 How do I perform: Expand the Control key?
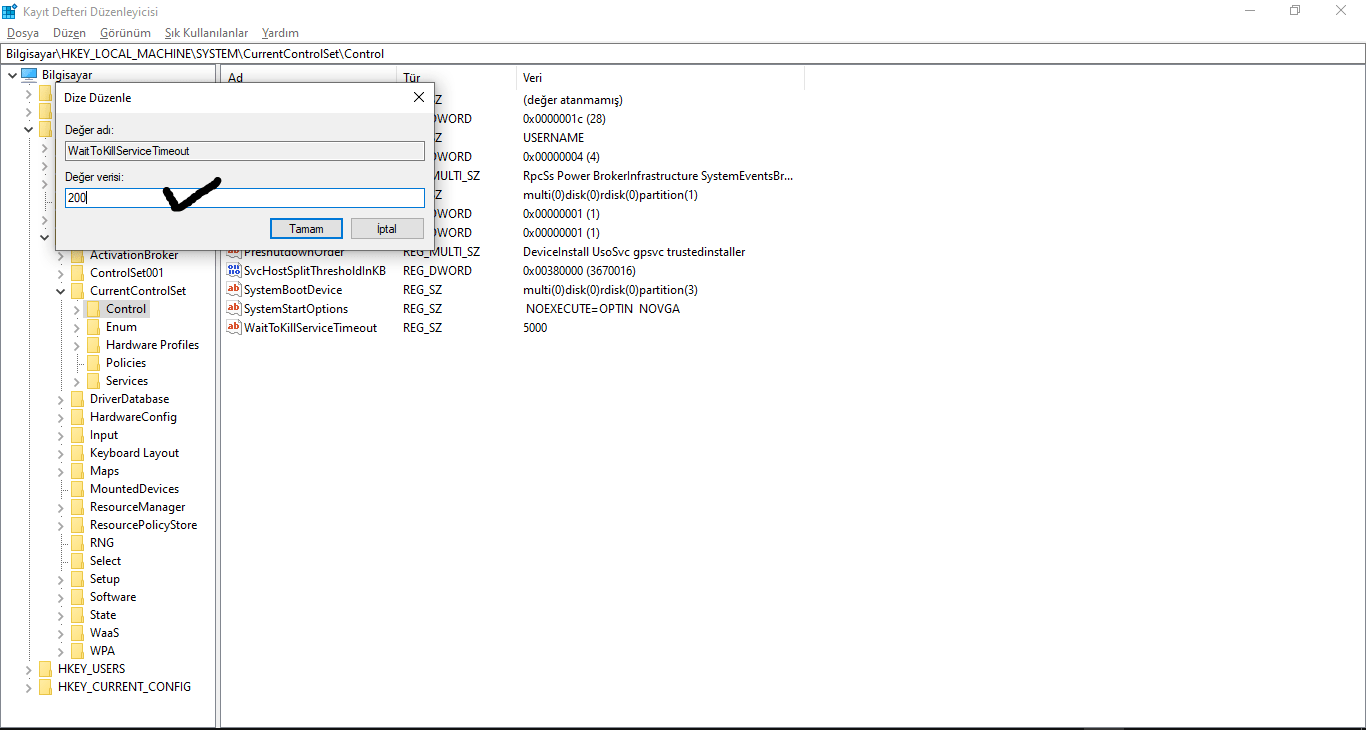76,309
